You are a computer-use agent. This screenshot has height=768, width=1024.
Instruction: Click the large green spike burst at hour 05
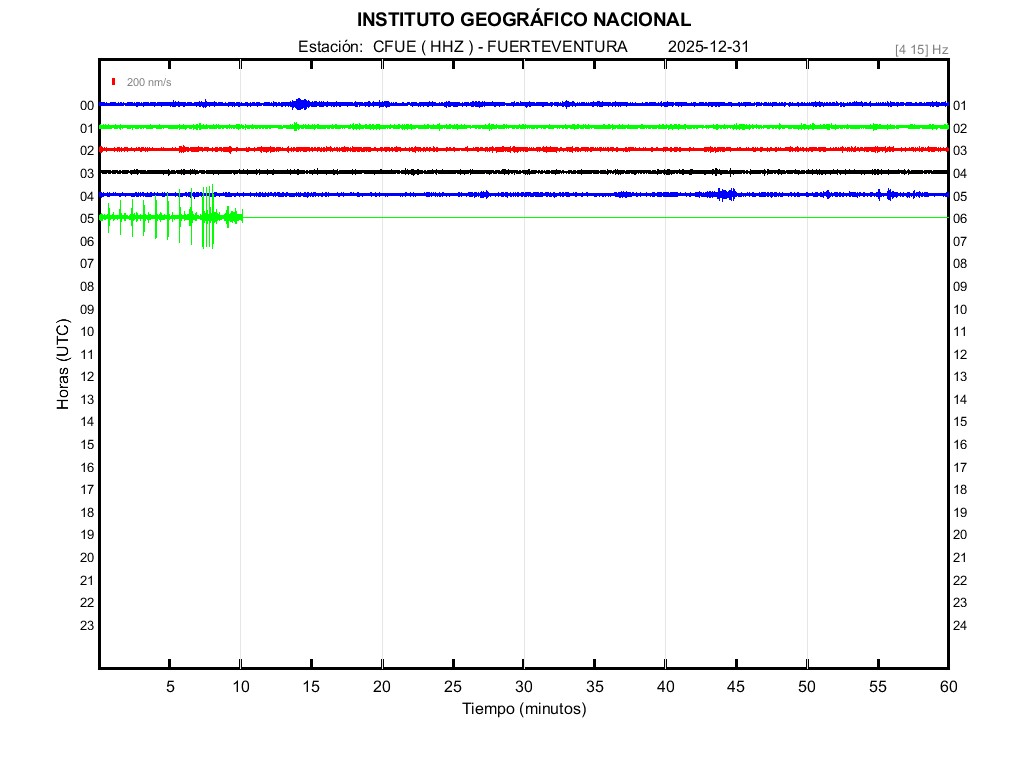tap(207, 216)
